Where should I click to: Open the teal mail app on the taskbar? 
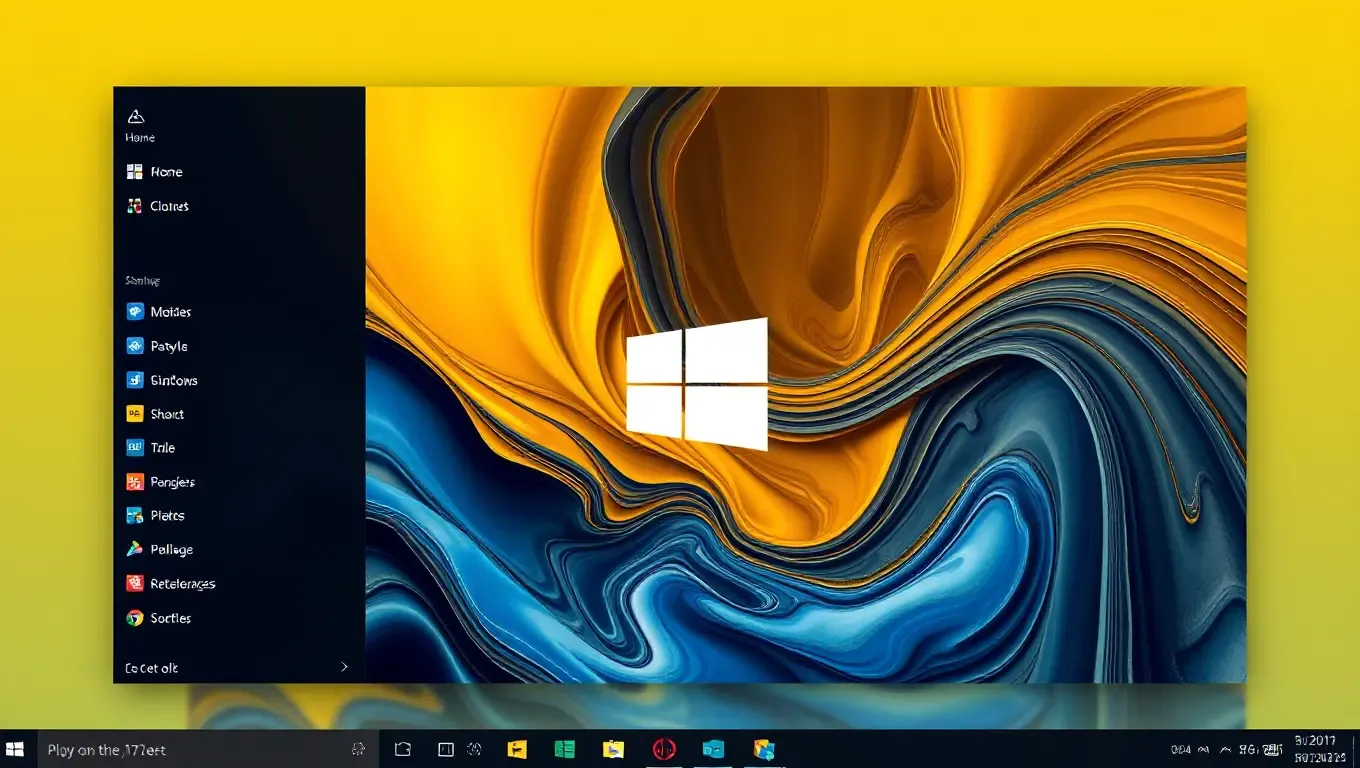tap(713, 749)
